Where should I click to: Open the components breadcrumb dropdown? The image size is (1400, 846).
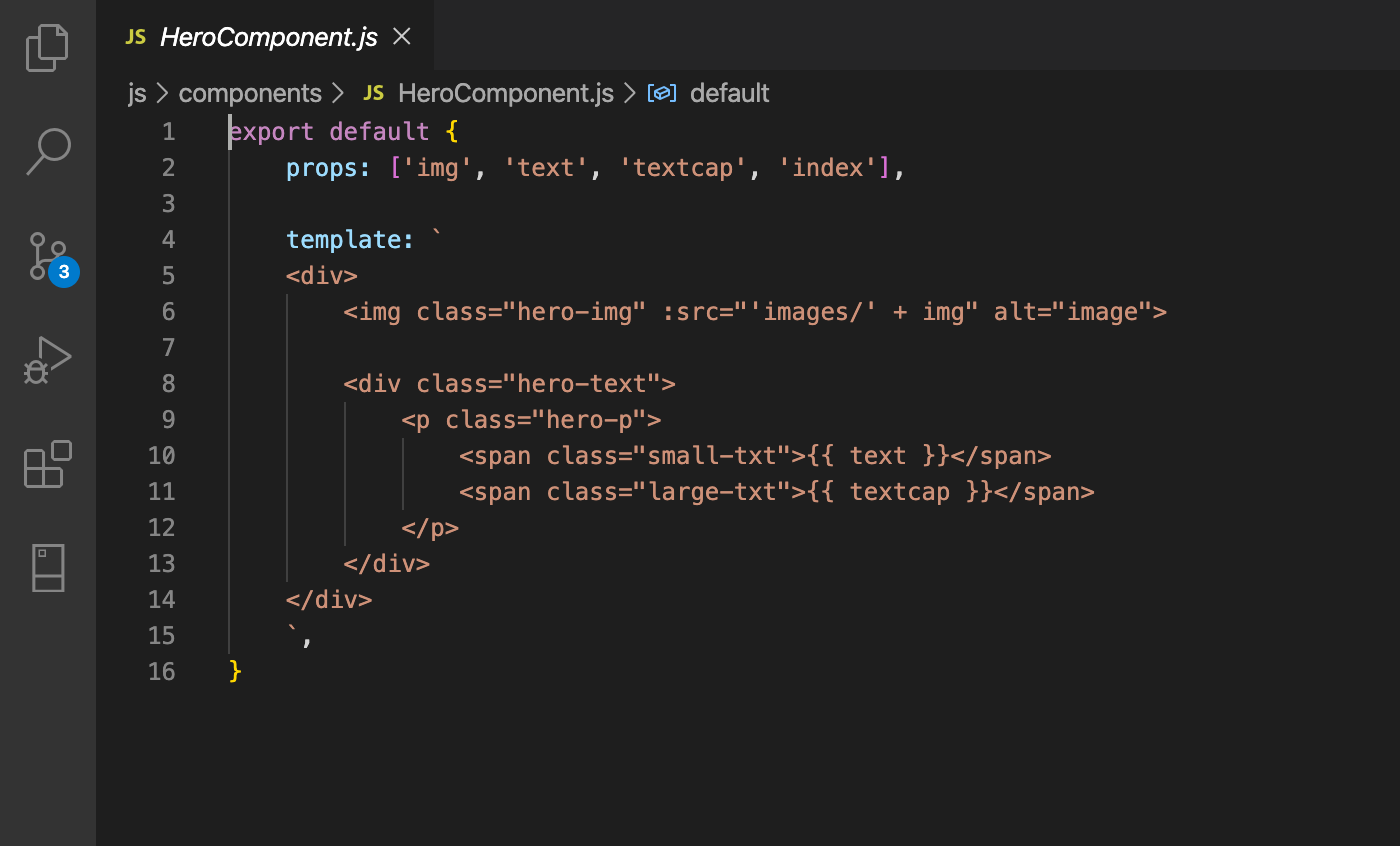249,92
